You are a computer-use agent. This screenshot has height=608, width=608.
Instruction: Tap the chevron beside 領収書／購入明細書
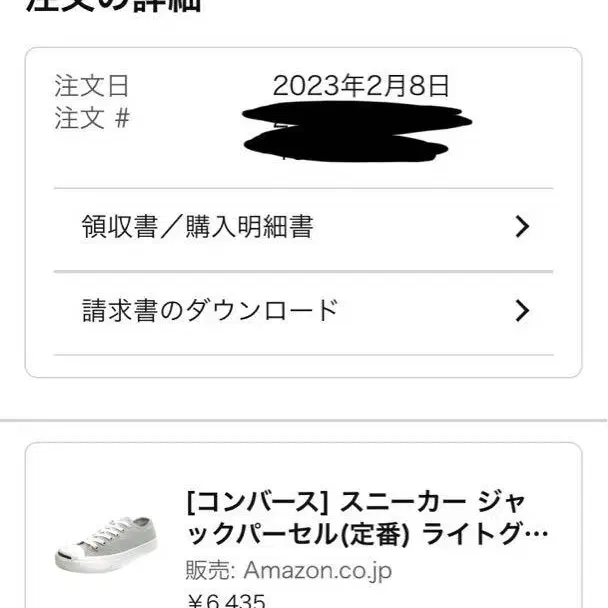pos(521,228)
